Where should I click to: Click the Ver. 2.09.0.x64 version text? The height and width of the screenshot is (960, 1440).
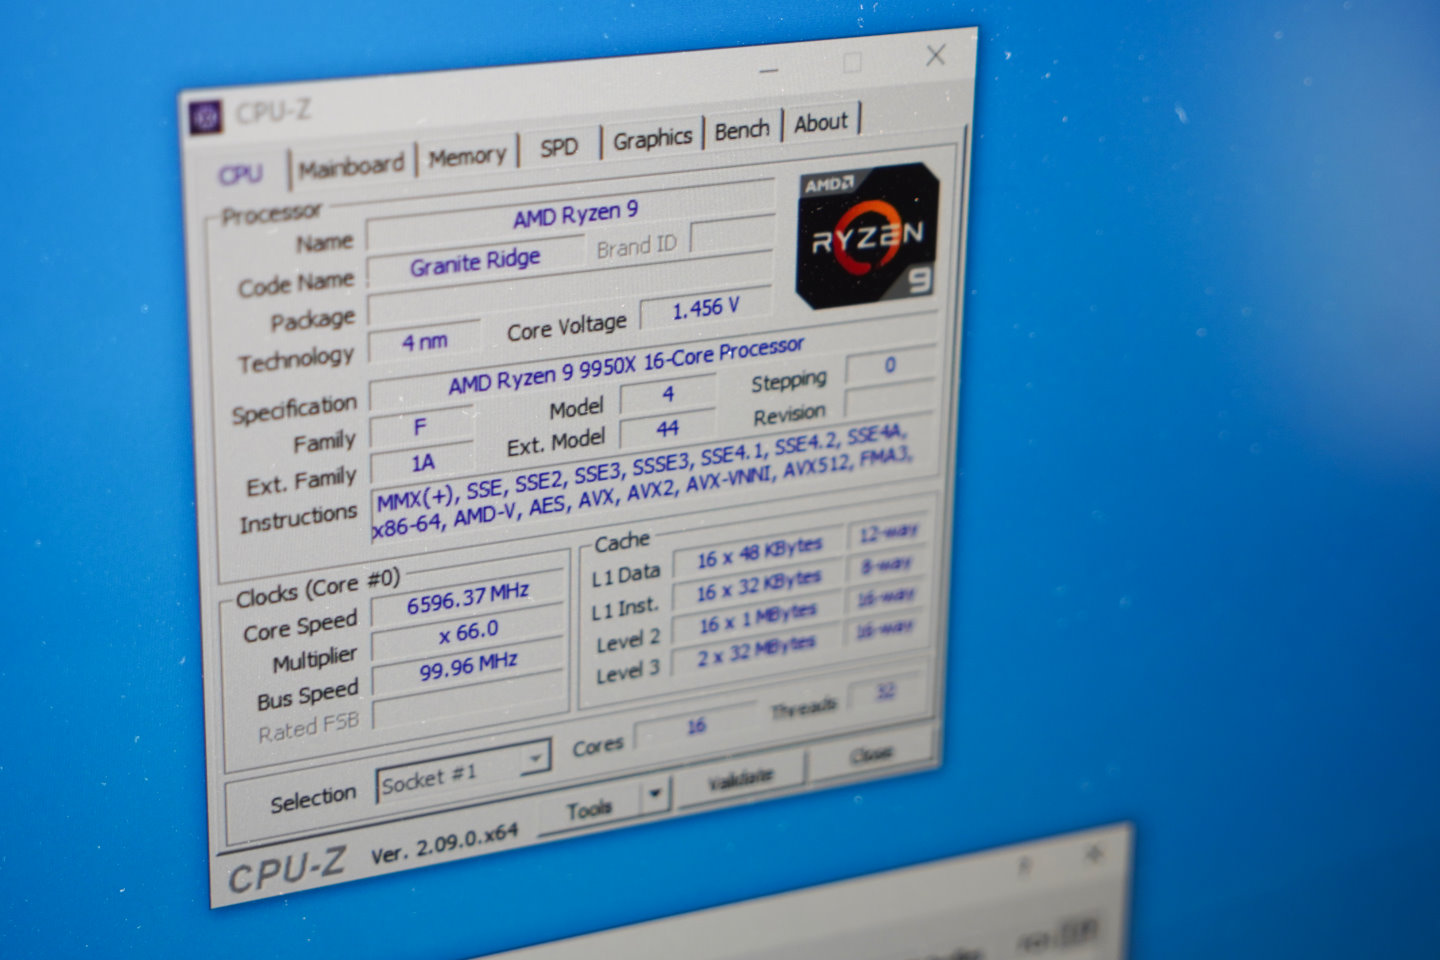tap(444, 842)
